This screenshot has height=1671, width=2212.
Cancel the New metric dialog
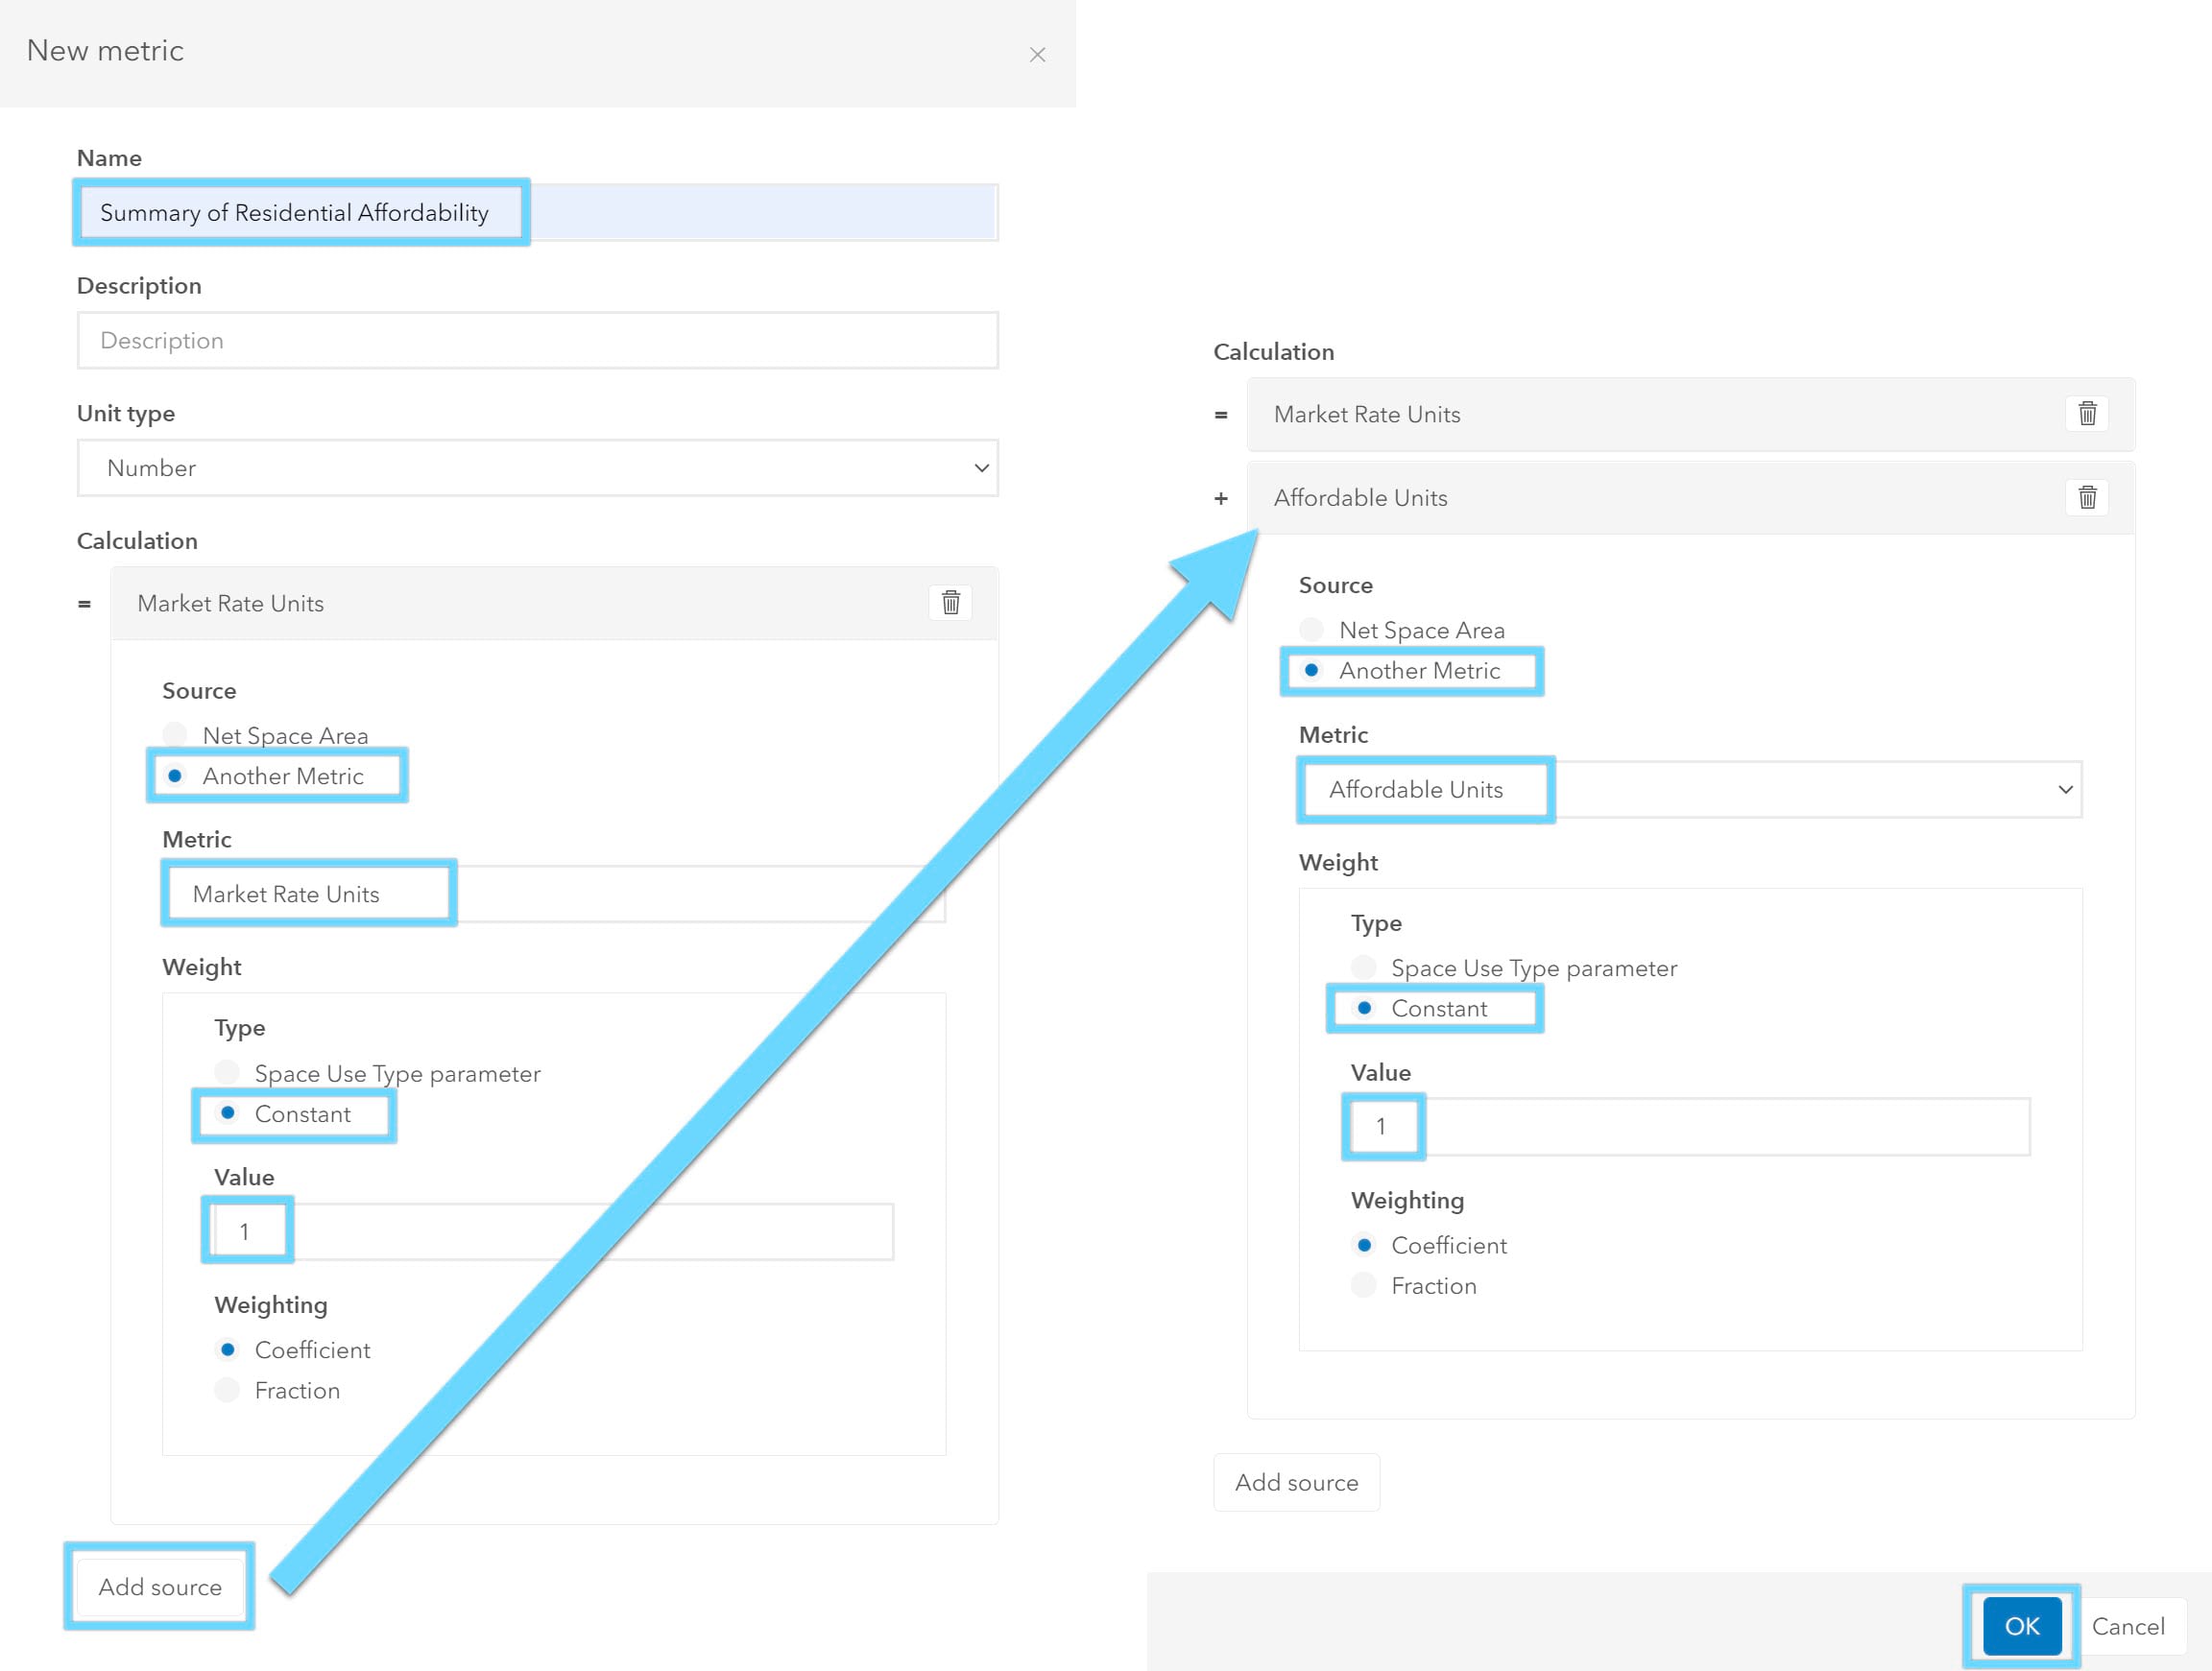pyautogui.click(x=2129, y=1626)
